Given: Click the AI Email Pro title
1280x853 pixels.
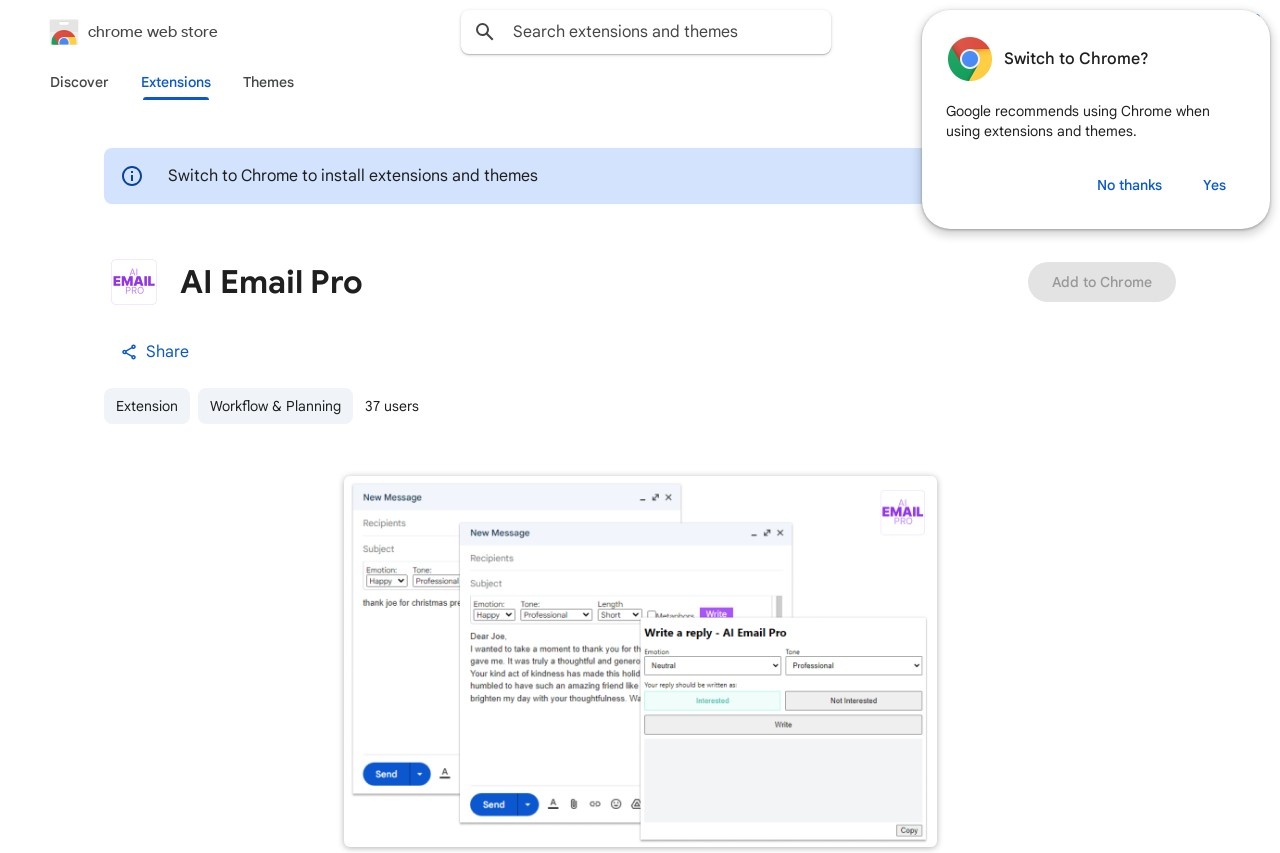Looking at the screenshot, I should [x=271, y=282].
